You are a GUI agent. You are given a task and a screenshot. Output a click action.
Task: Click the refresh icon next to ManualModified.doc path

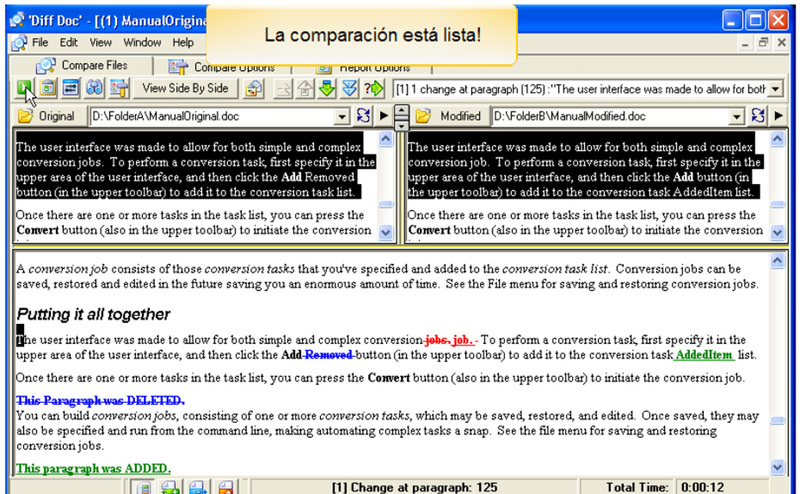[758, 116]
